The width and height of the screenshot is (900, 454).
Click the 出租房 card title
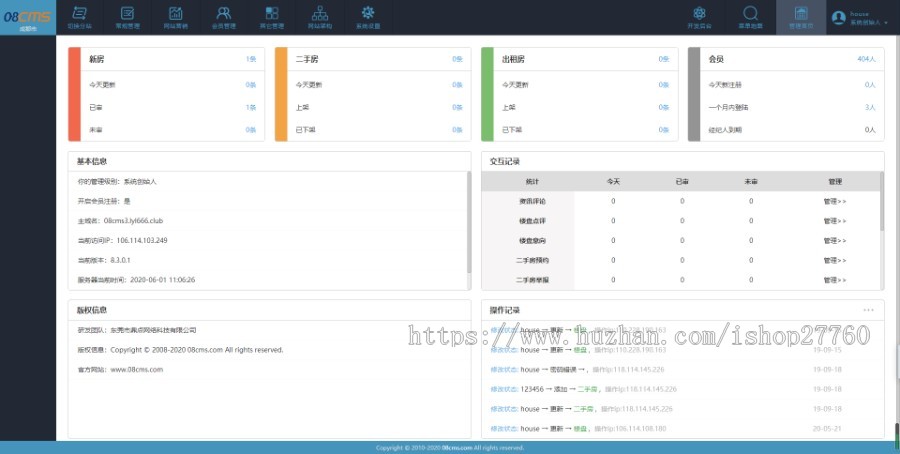point(513,59)
